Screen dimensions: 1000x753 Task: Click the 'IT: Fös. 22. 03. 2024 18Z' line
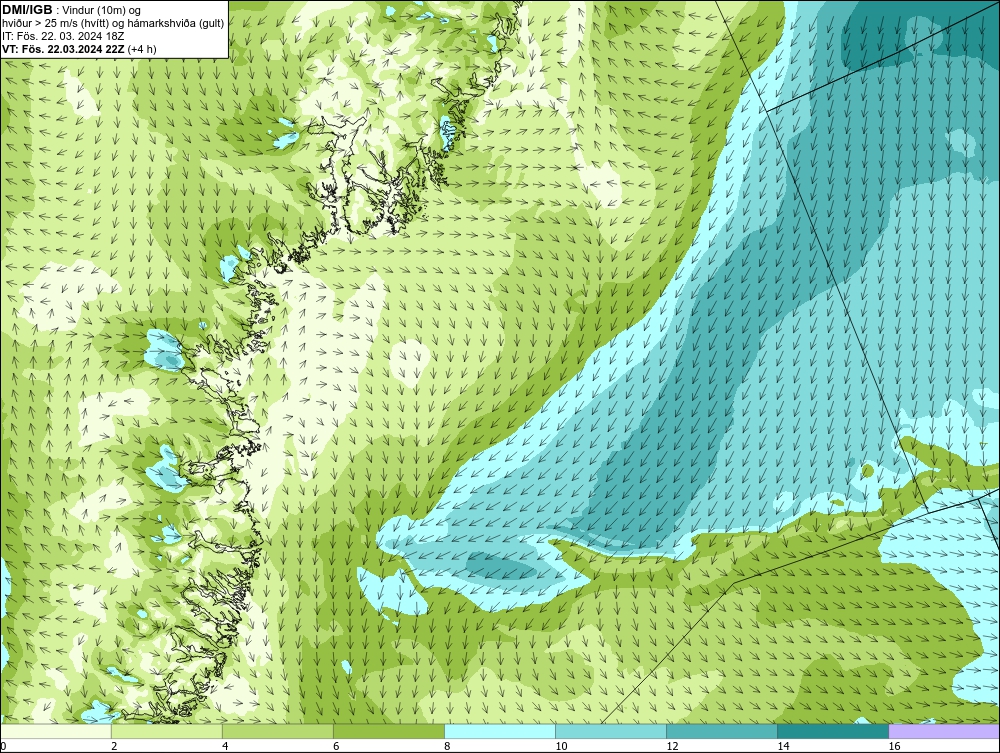click(62, 36)
